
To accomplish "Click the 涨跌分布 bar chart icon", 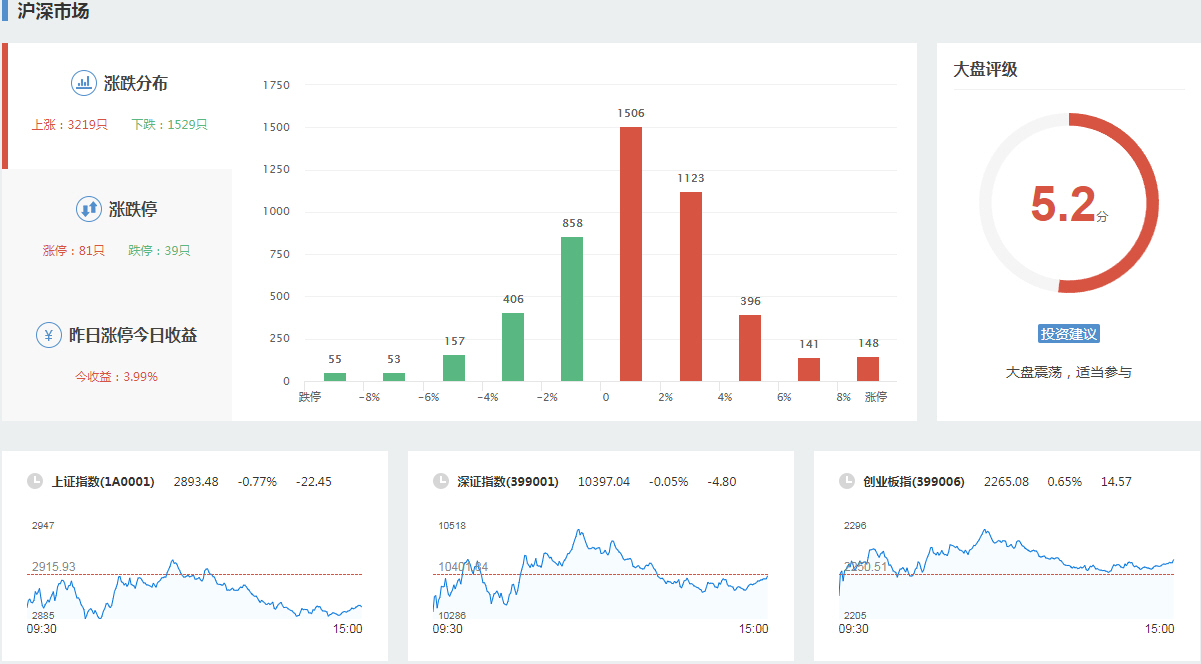I will coord(84,83).
